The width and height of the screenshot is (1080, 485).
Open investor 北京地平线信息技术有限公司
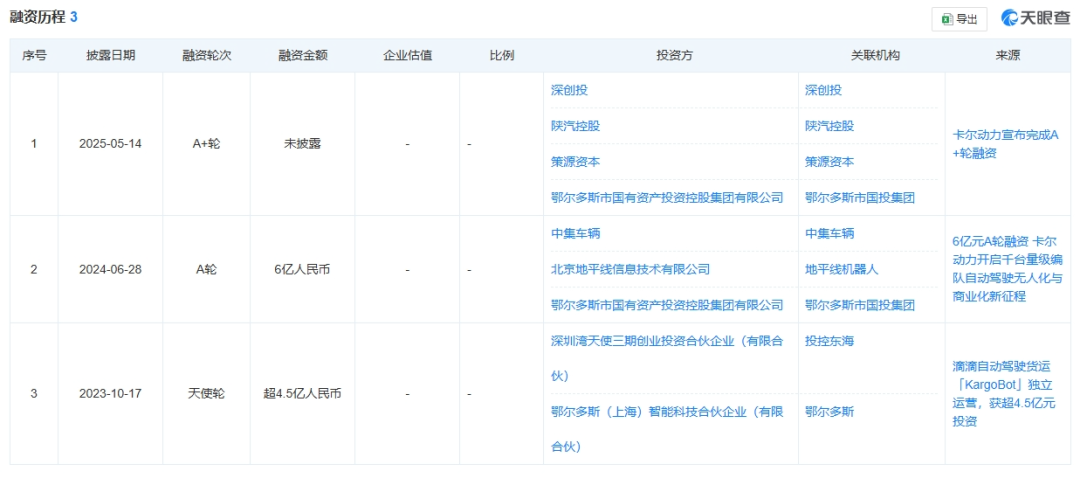click(x=630, y=269)
